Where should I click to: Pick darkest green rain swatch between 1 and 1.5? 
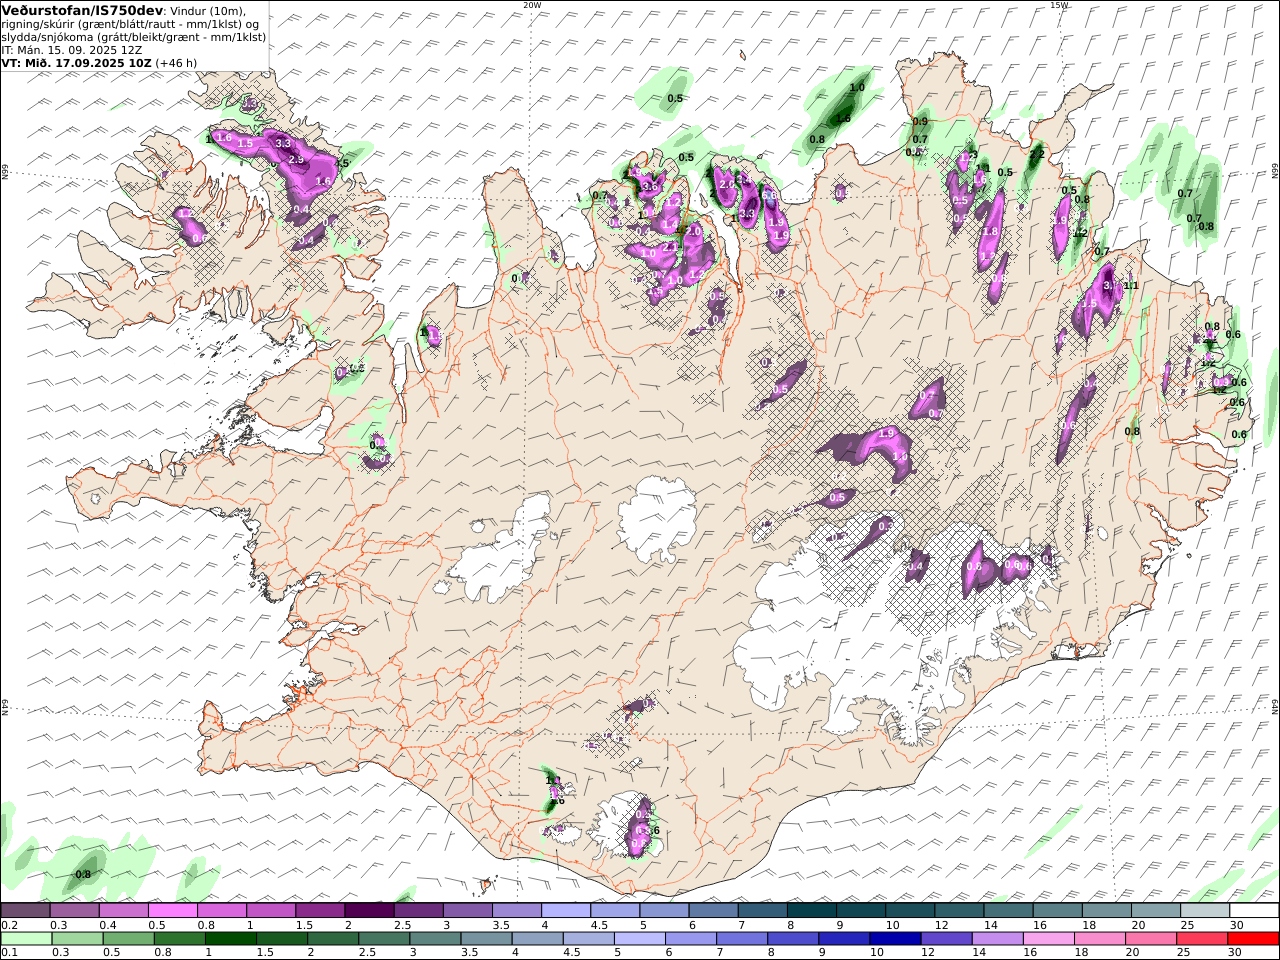pyautogui.click(x=230, y=938)
